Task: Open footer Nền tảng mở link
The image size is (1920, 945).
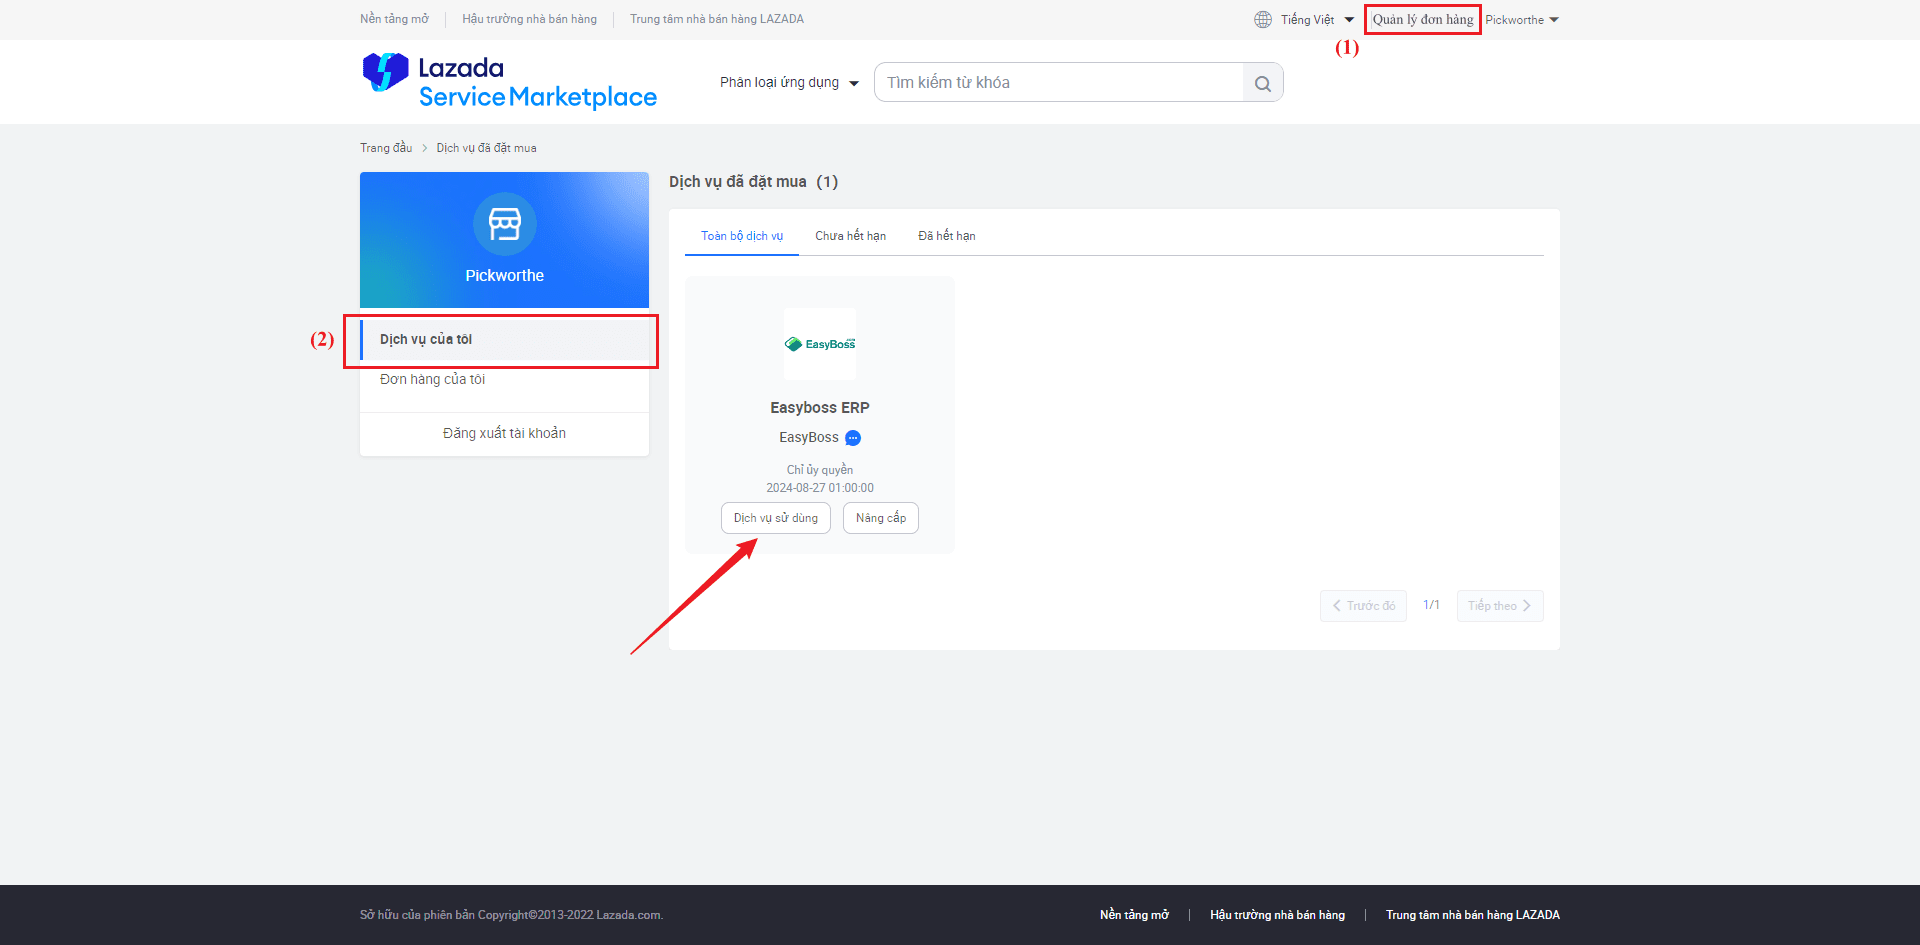Action: tap(1134, 915)
